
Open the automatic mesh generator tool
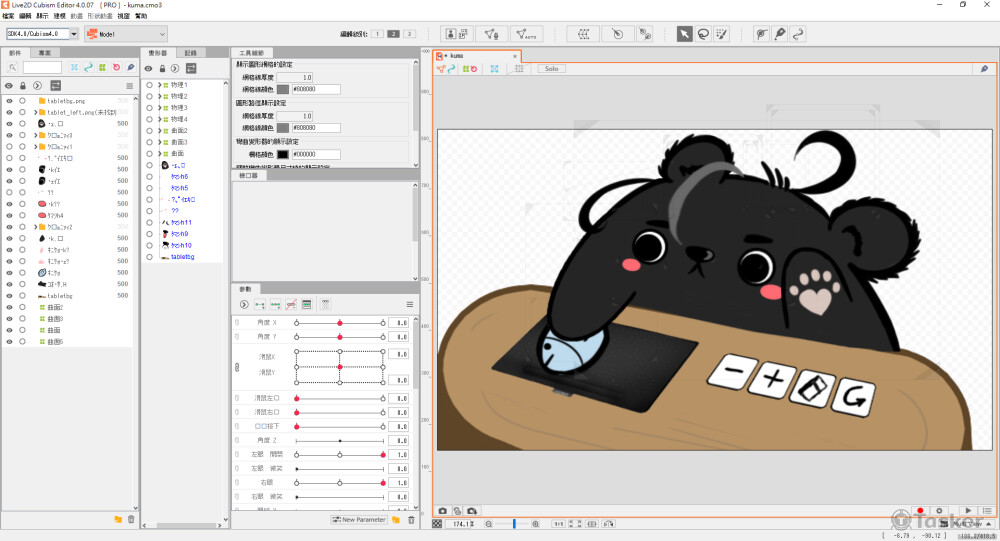527,33
